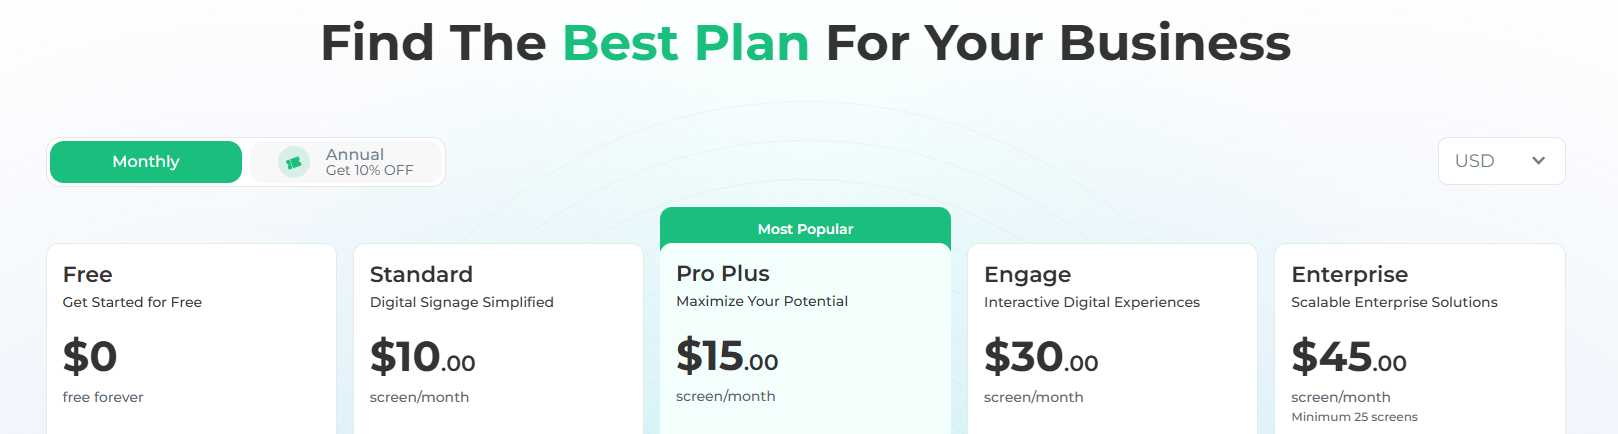
Task: Click the $0 free forever price
Action: (x=90, y=356)
